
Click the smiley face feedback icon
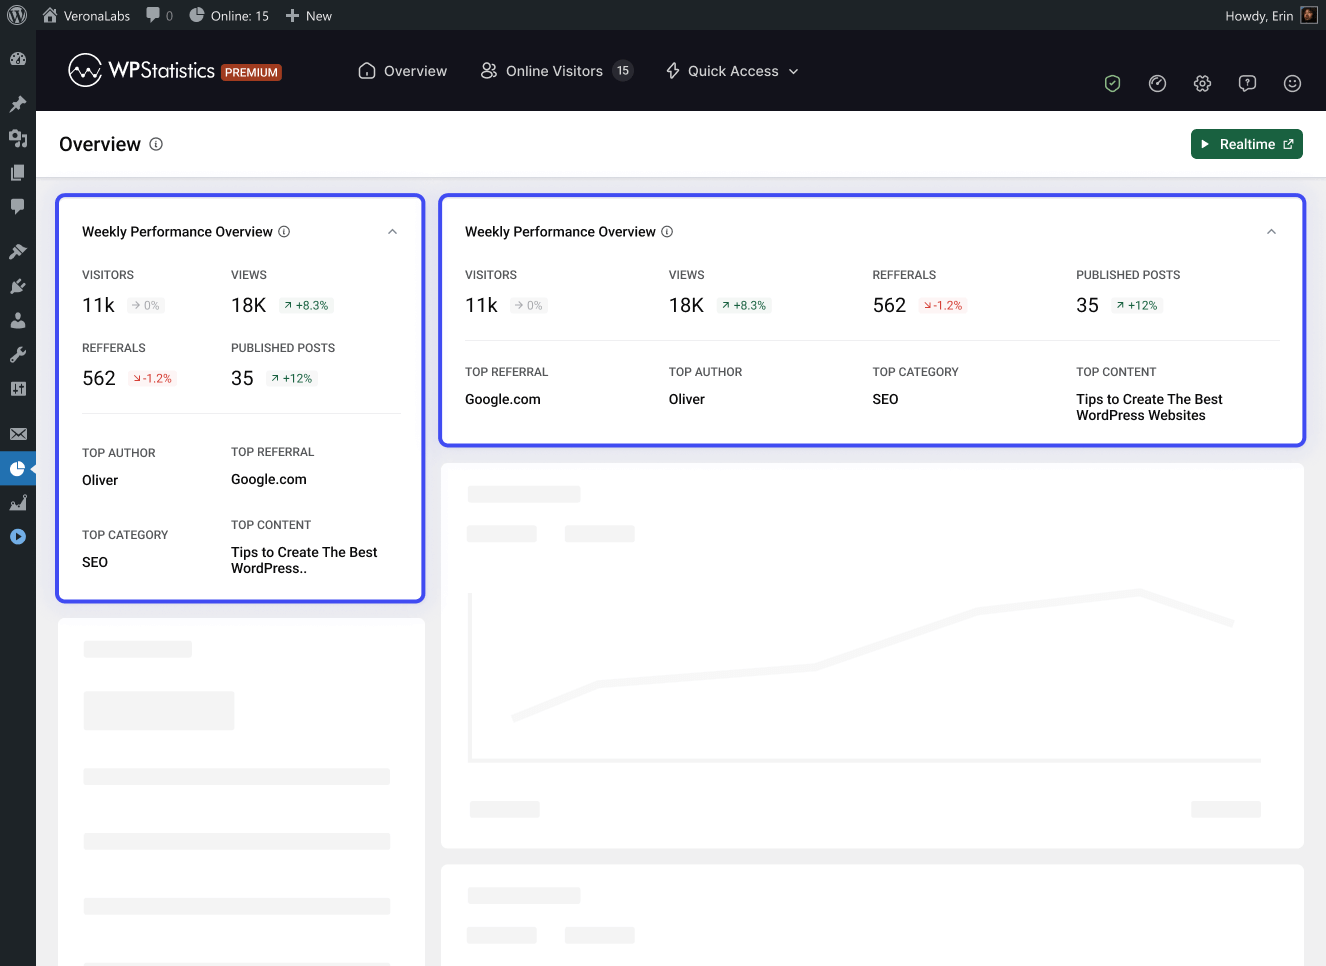click(1292, 84)
